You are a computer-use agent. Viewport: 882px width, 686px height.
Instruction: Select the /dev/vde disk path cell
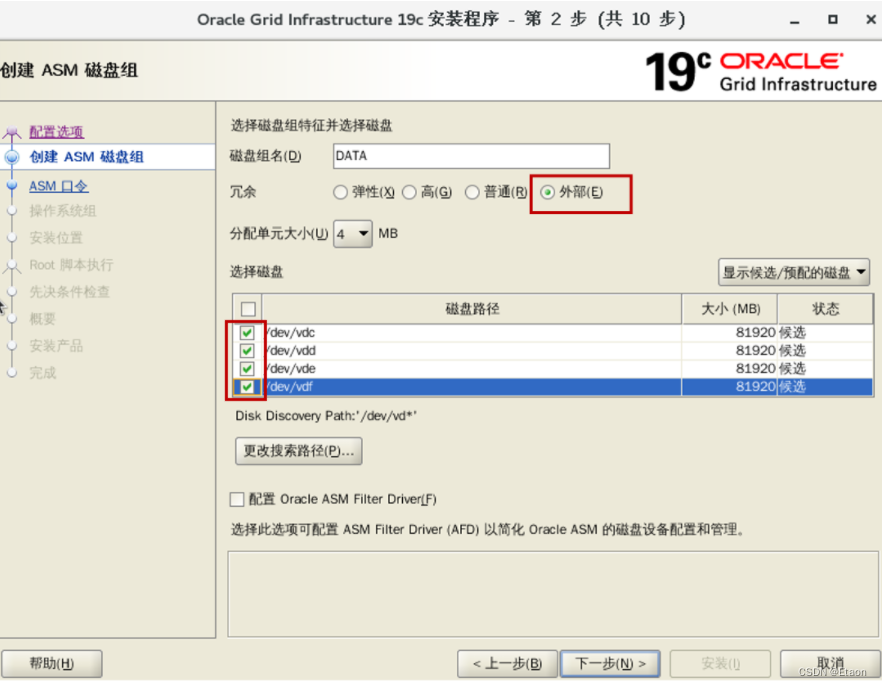coord(472,368)
